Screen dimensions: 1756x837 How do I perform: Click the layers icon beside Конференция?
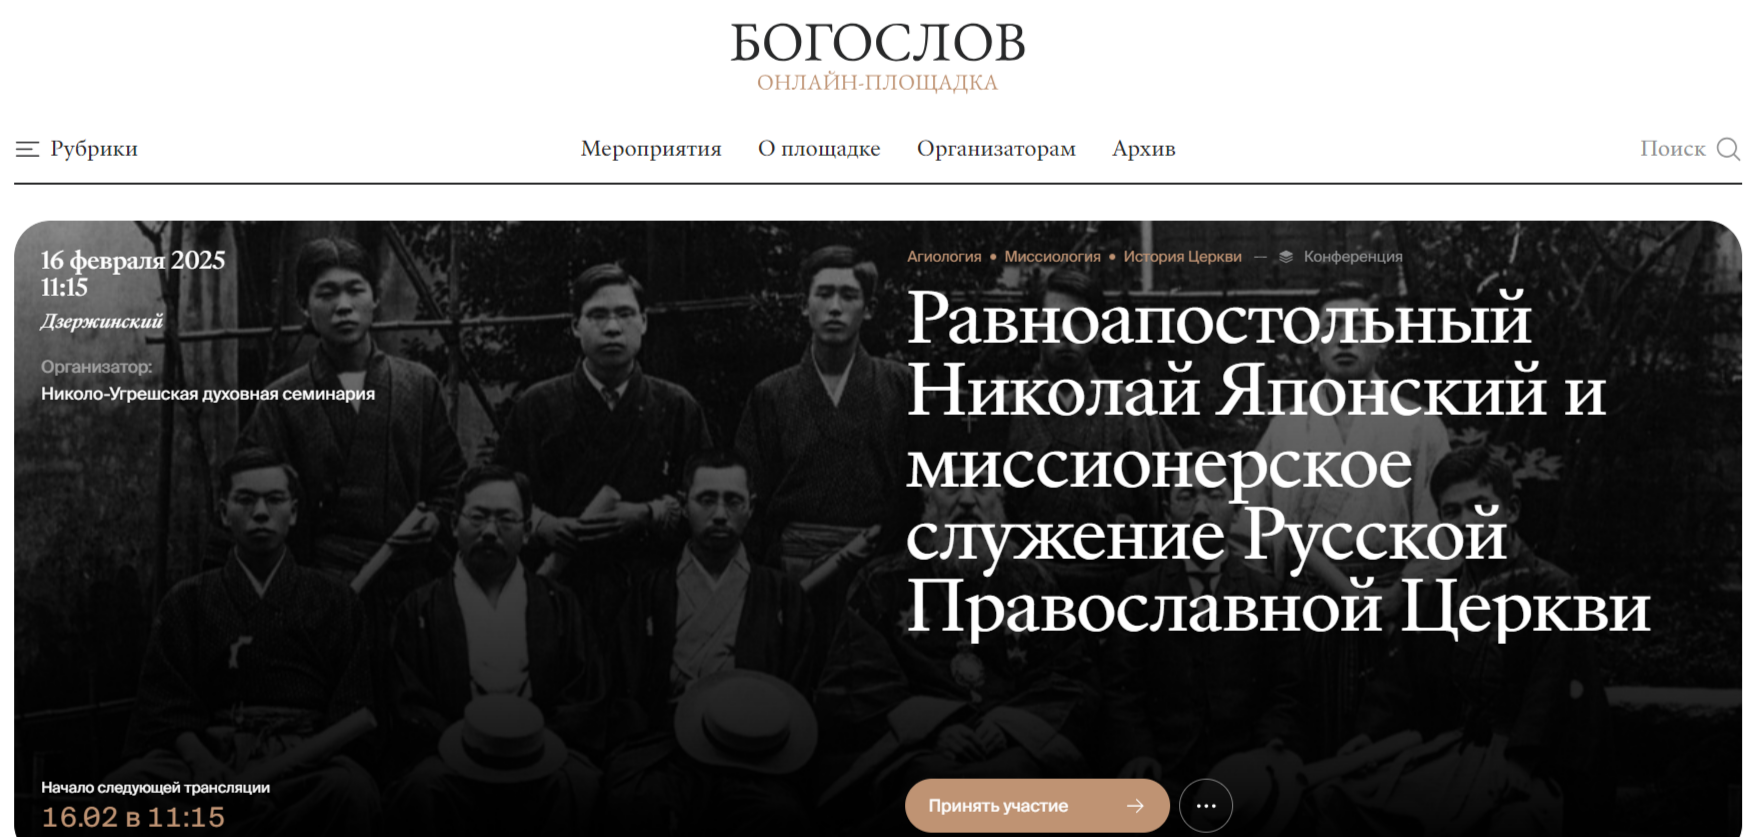click(1286, 257)
